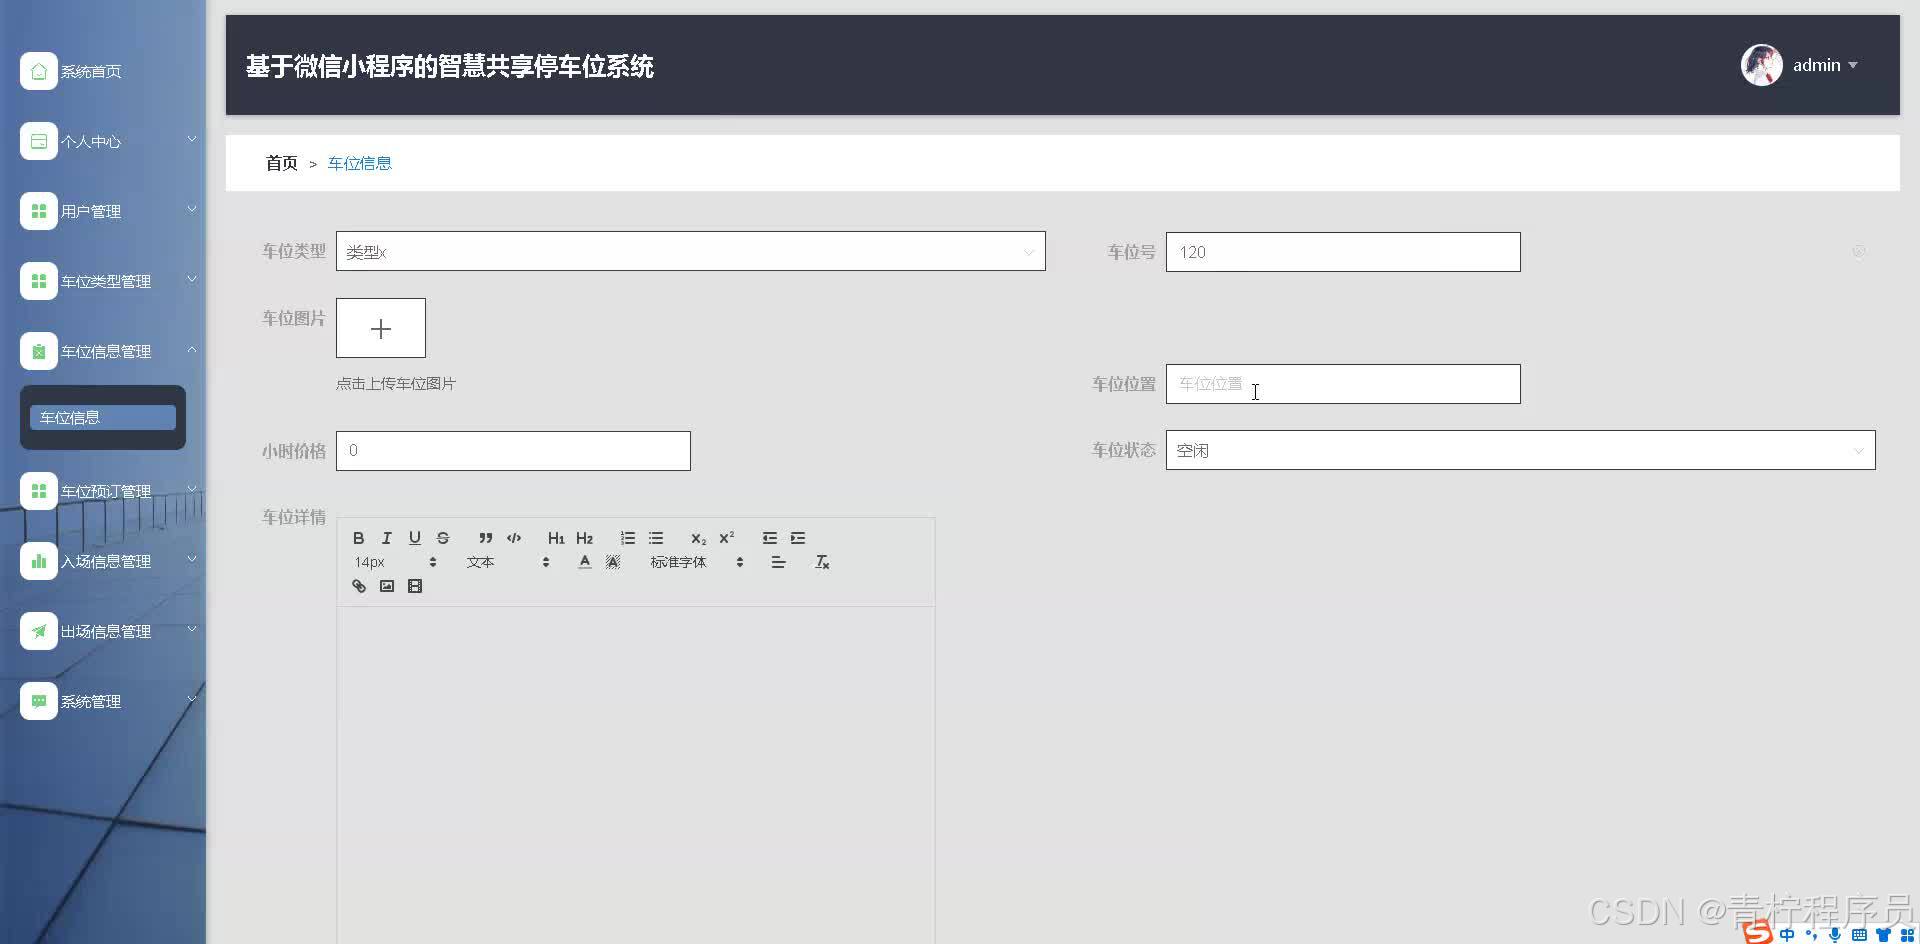Apply bold formatting in the editor

pos(358,537)
